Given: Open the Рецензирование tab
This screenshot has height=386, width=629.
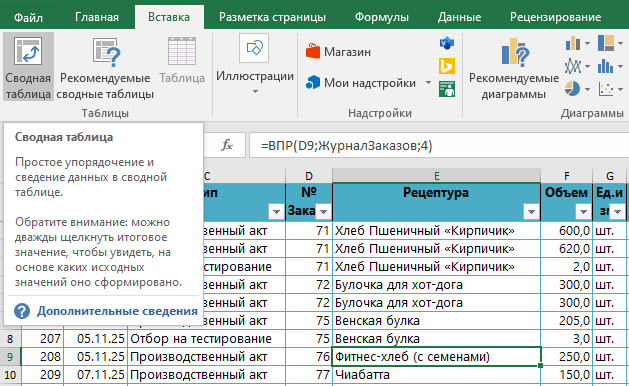Looking at the screenshot, I should [x=556, y=17].
